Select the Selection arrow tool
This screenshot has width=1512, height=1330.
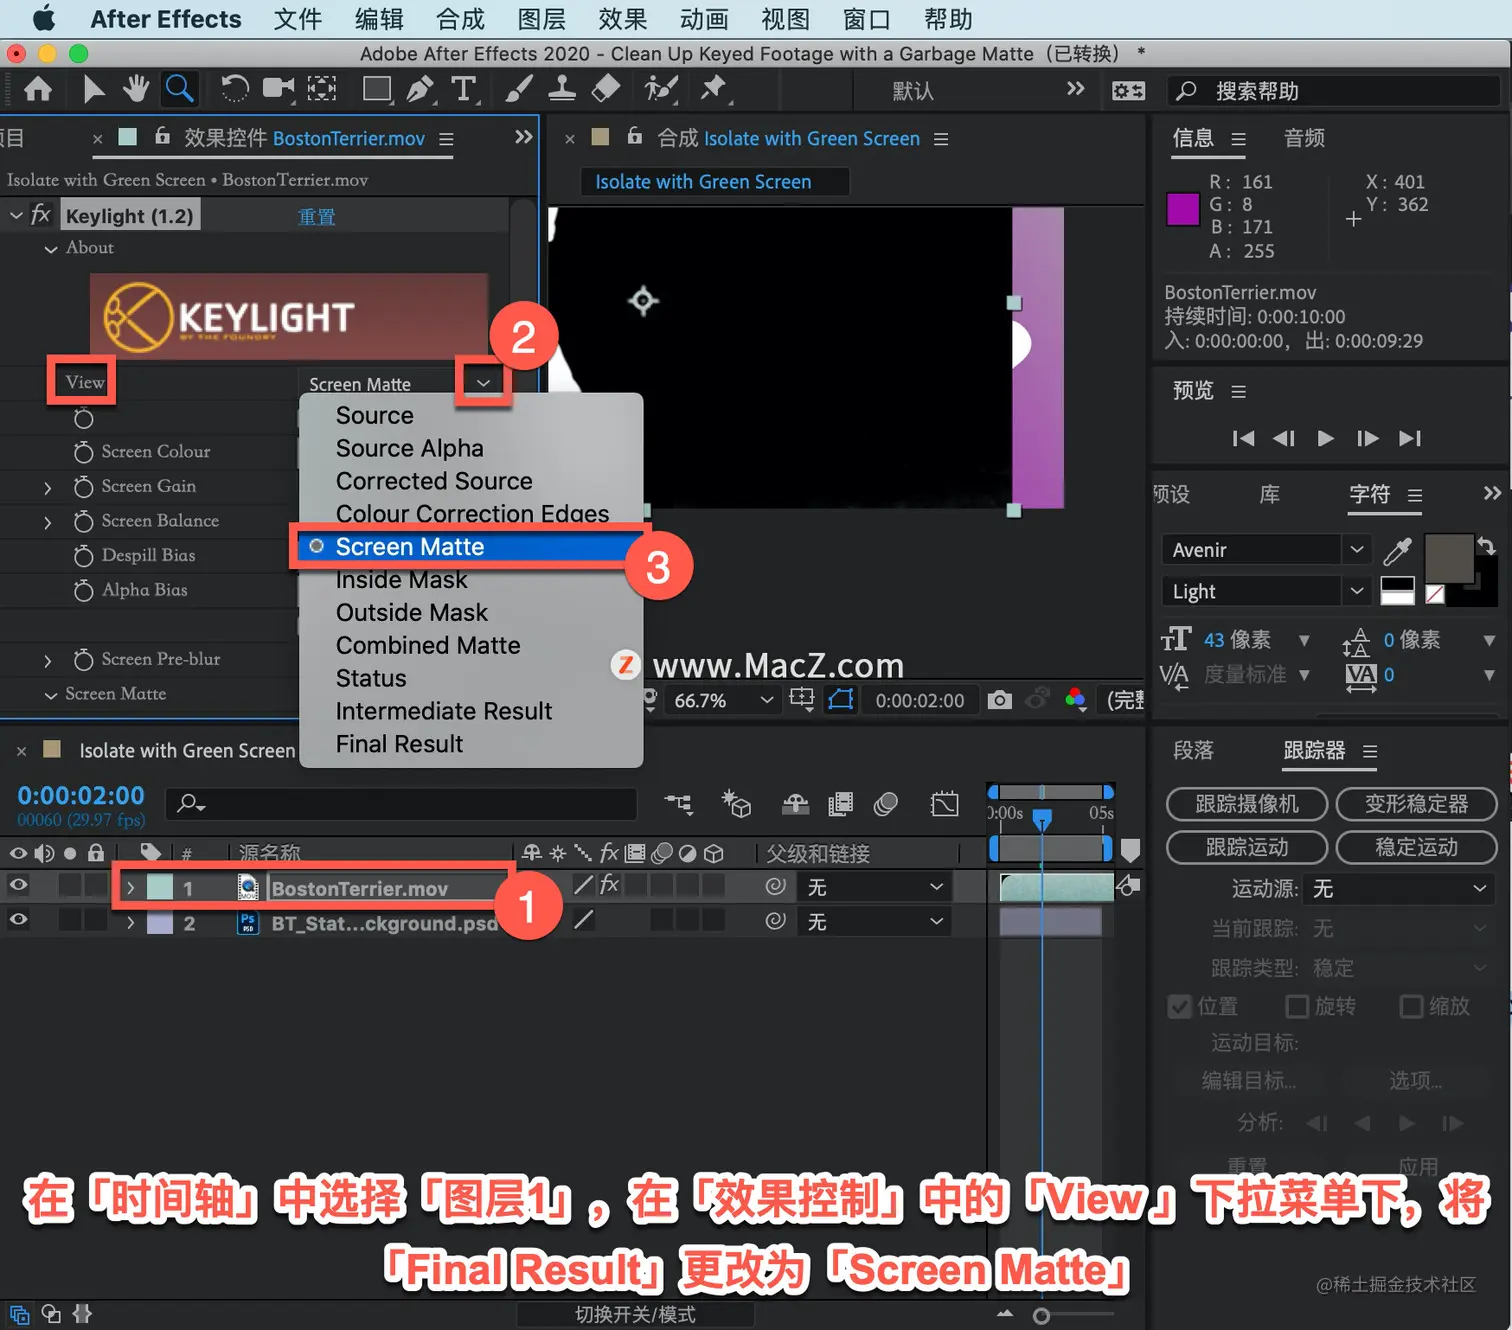93,90
